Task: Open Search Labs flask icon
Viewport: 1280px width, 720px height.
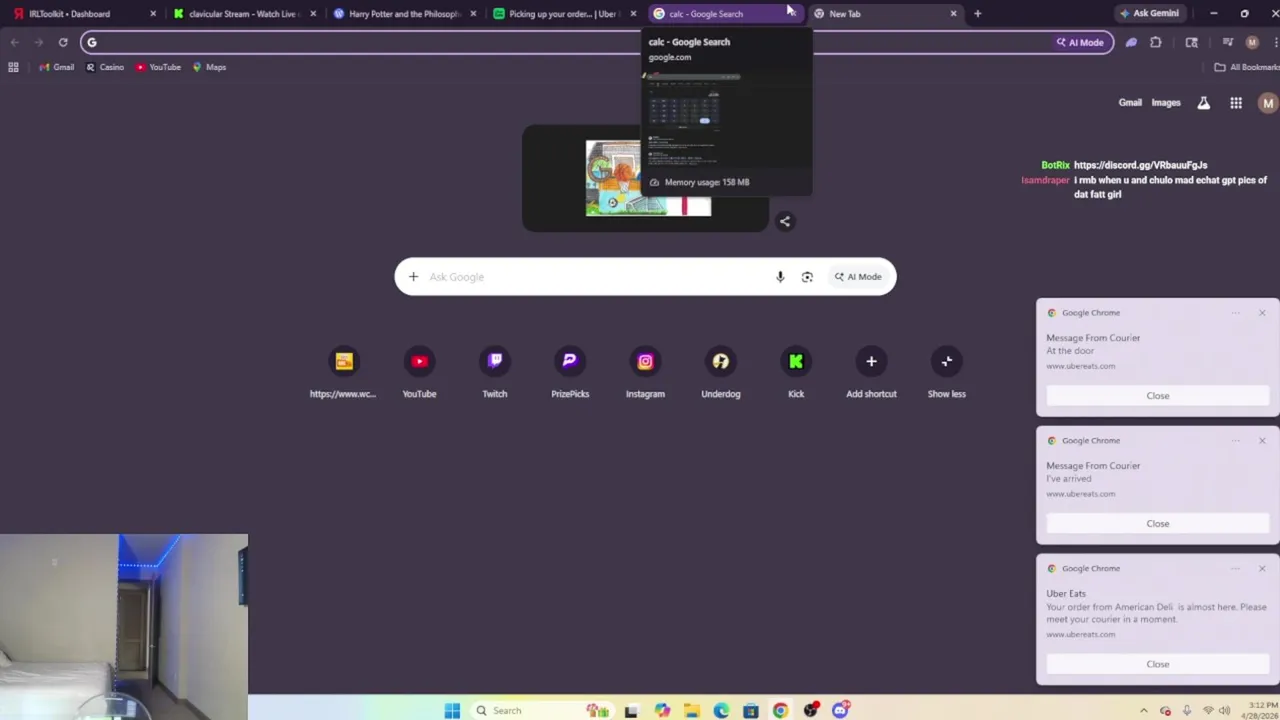Action: click(x=1204, y=103)
